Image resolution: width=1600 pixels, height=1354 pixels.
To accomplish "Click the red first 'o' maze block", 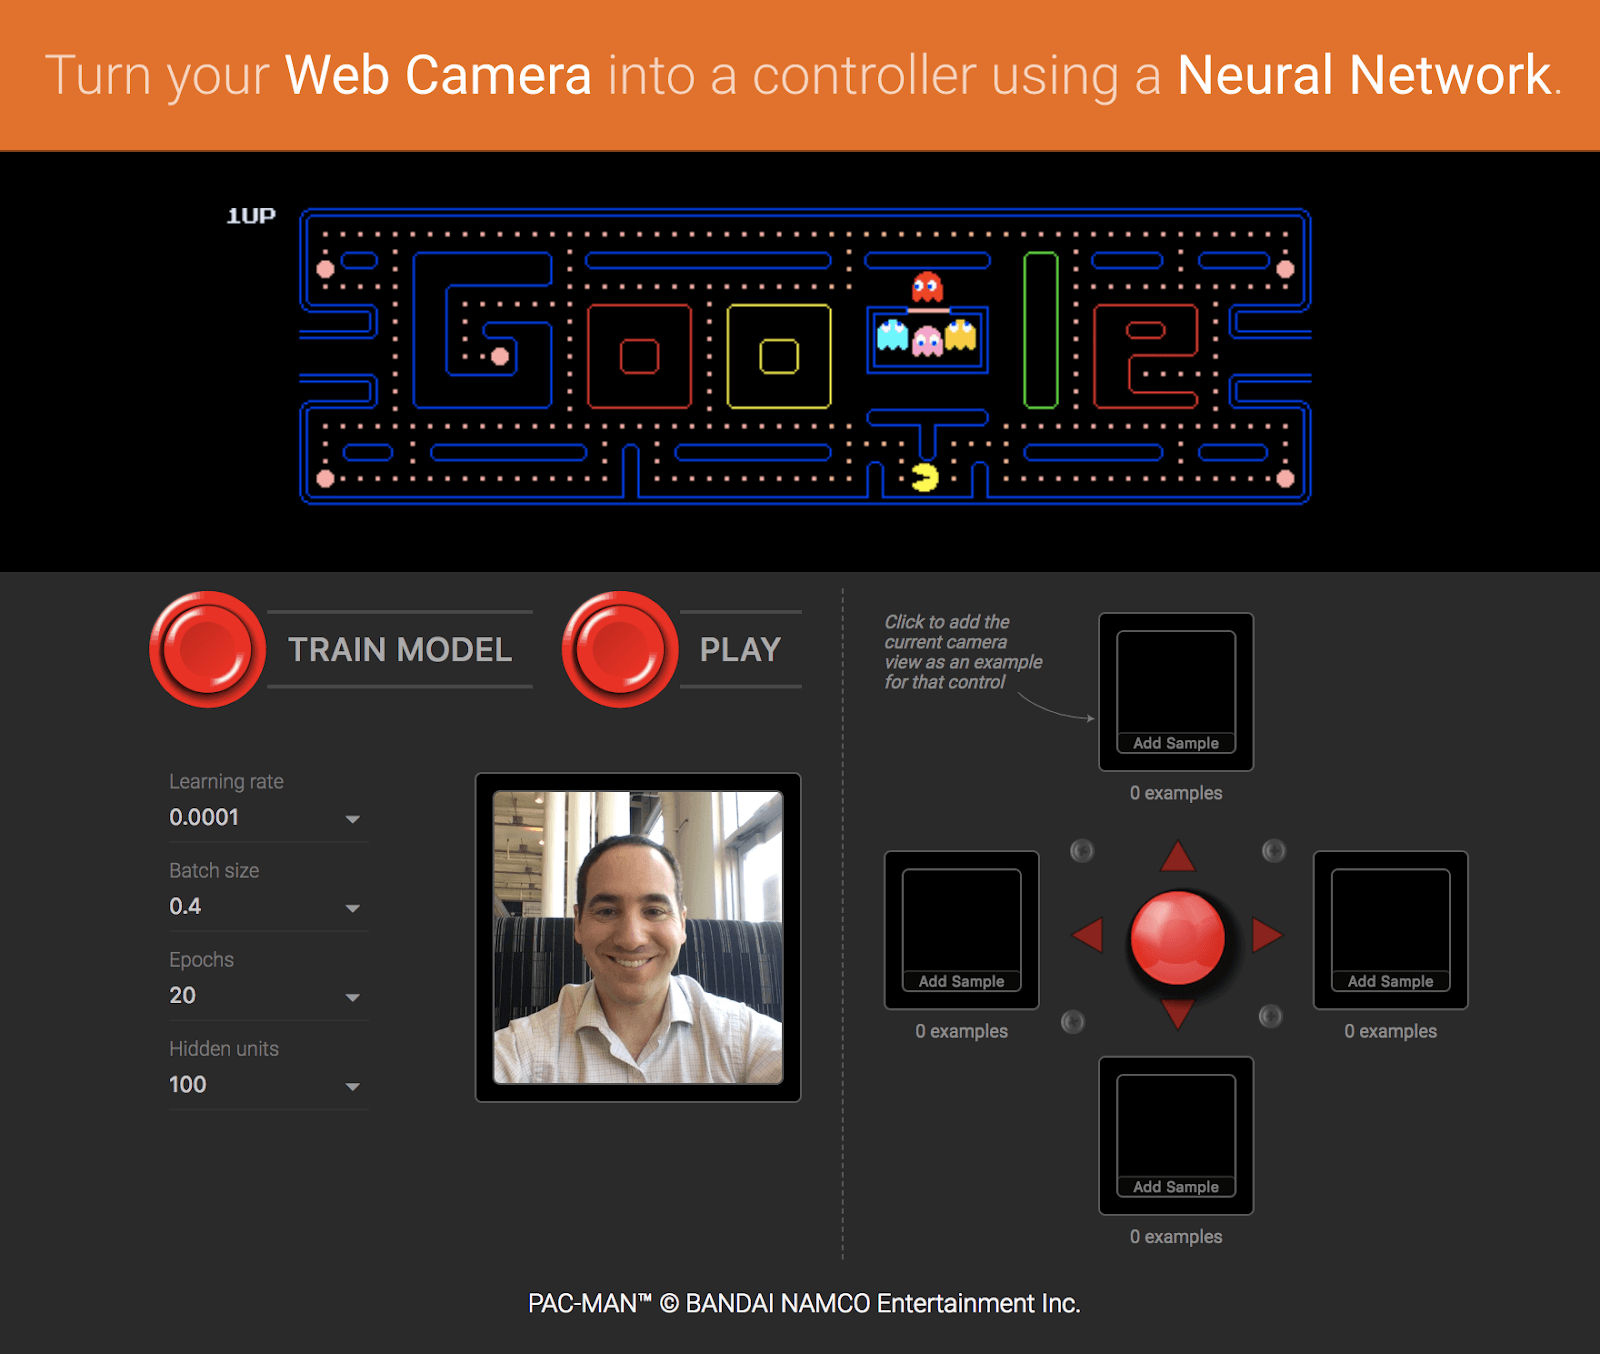I will [639, 356].
